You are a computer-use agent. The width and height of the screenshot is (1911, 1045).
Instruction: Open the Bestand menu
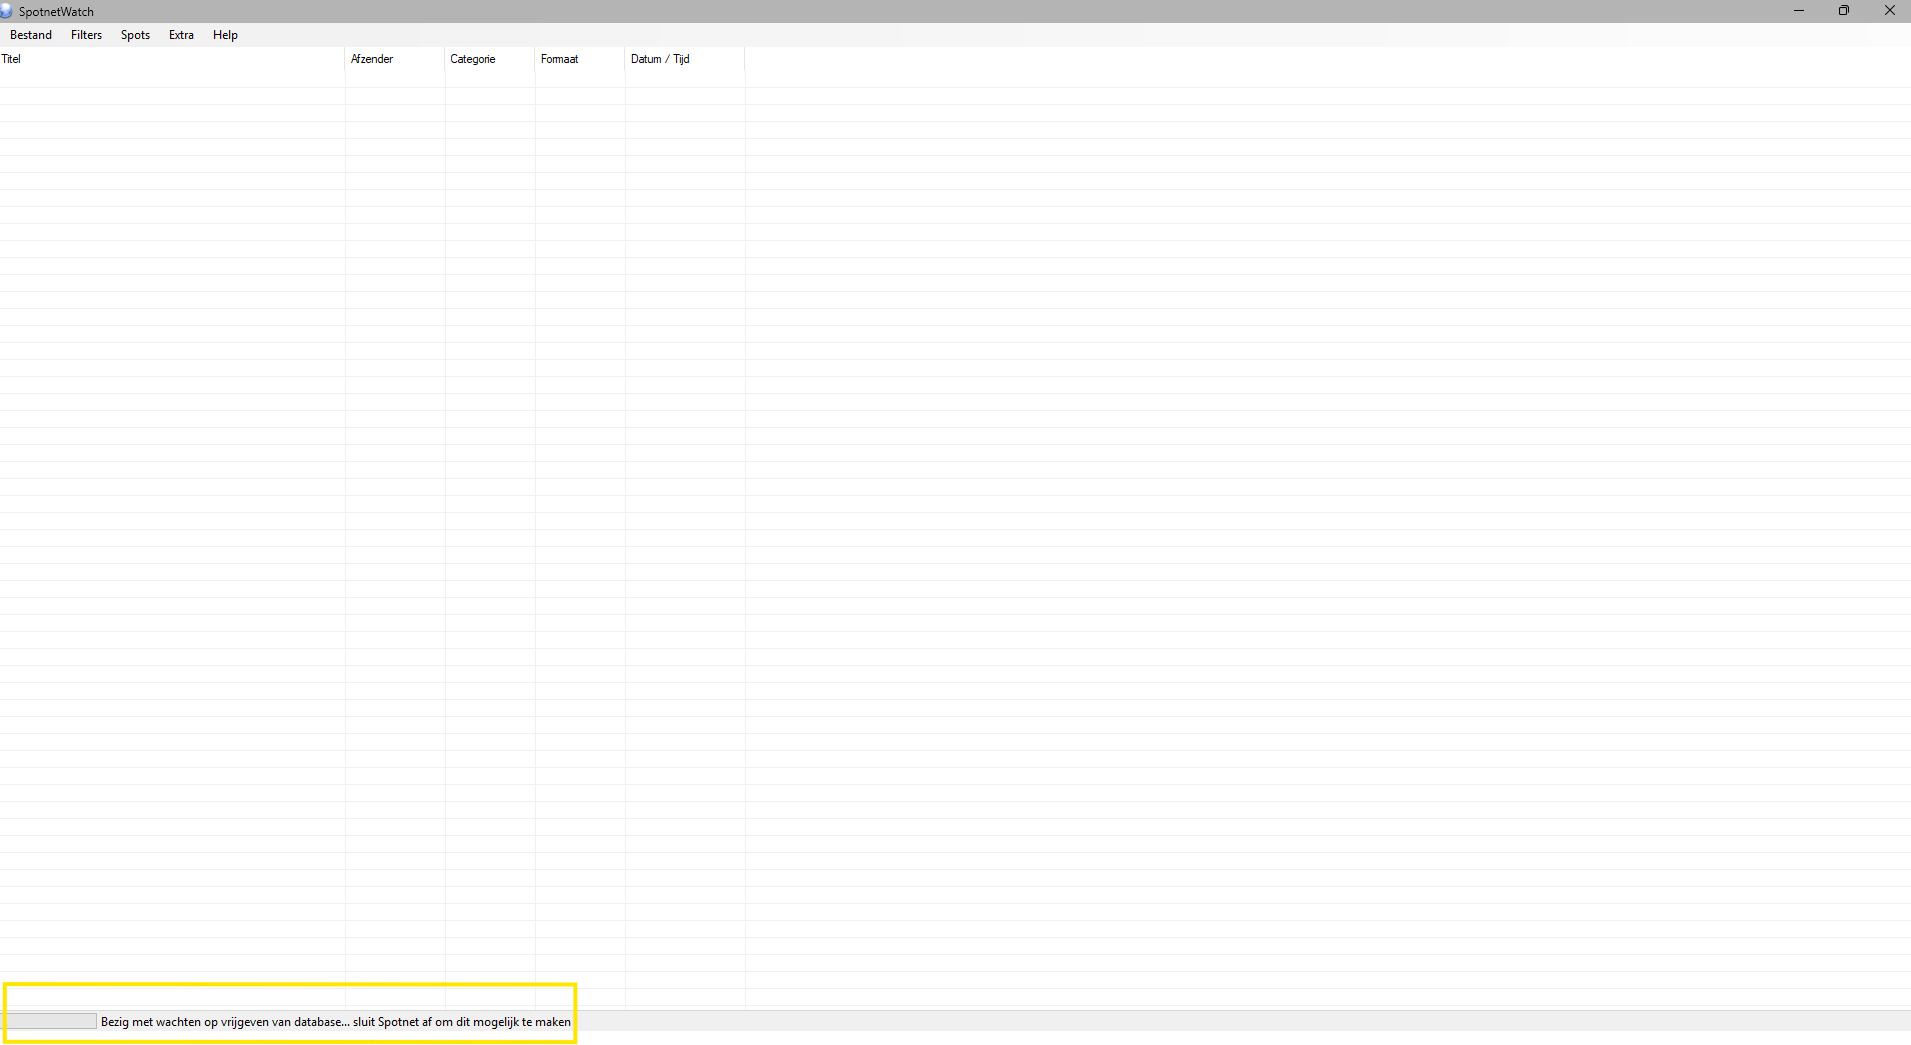coord(30,35)
